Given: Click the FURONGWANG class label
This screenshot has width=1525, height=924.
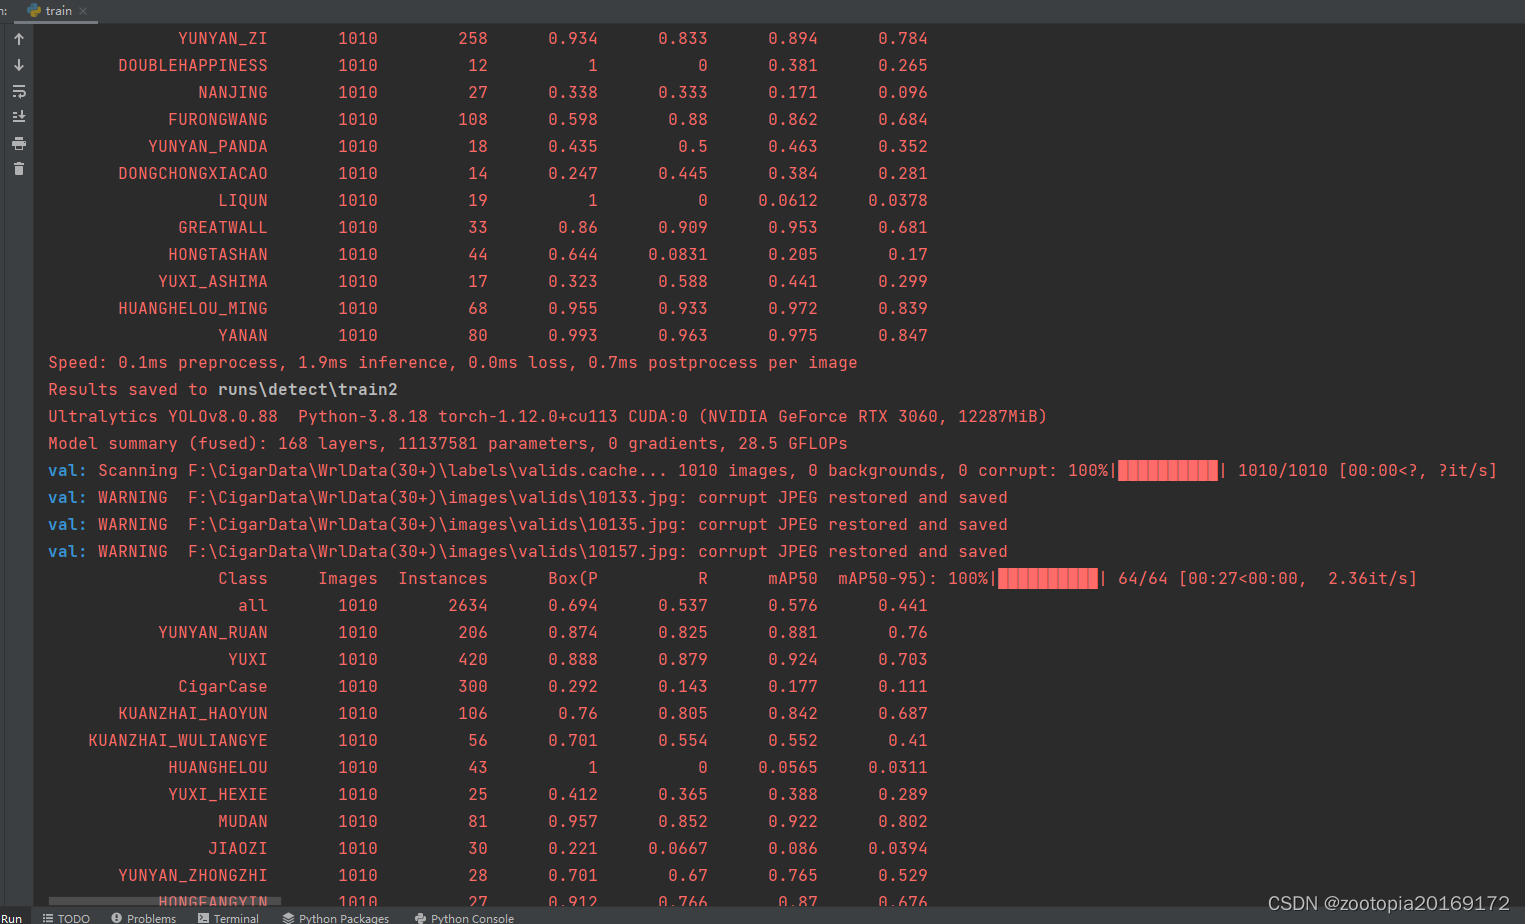Looking at the screenshot, I should 218,119.
